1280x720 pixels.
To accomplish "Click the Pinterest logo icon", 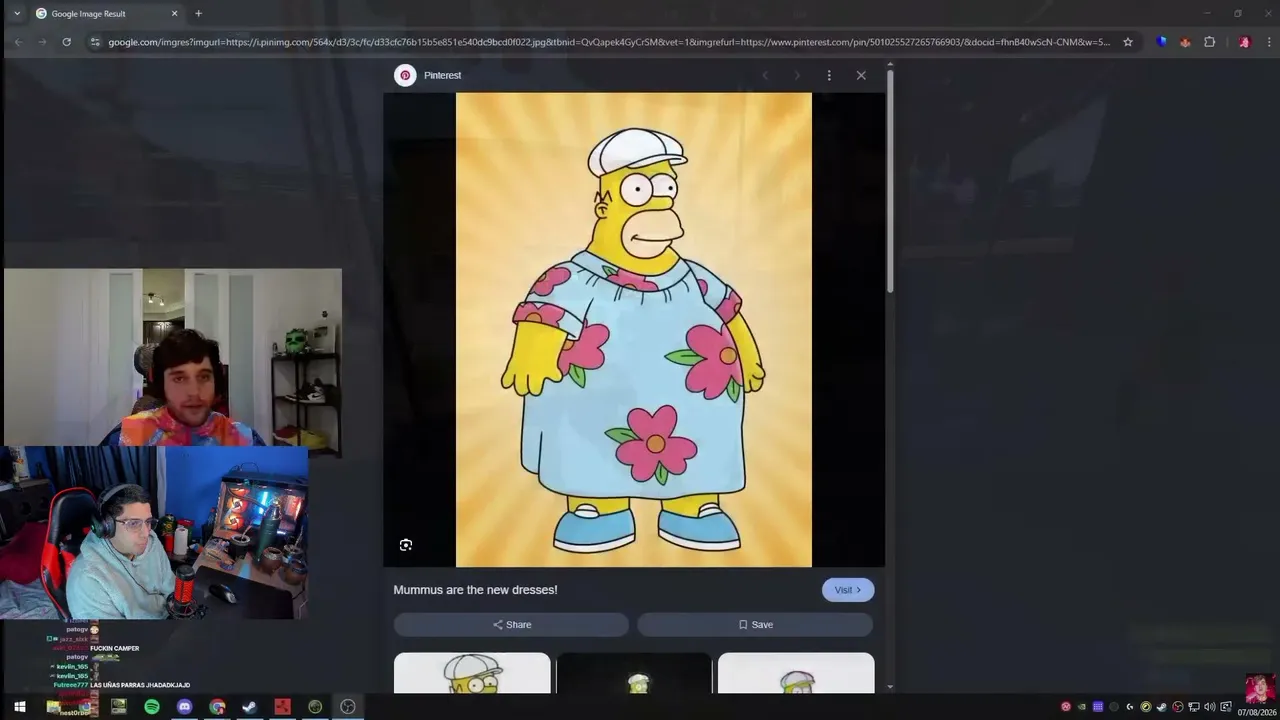I will coord(405,75).
